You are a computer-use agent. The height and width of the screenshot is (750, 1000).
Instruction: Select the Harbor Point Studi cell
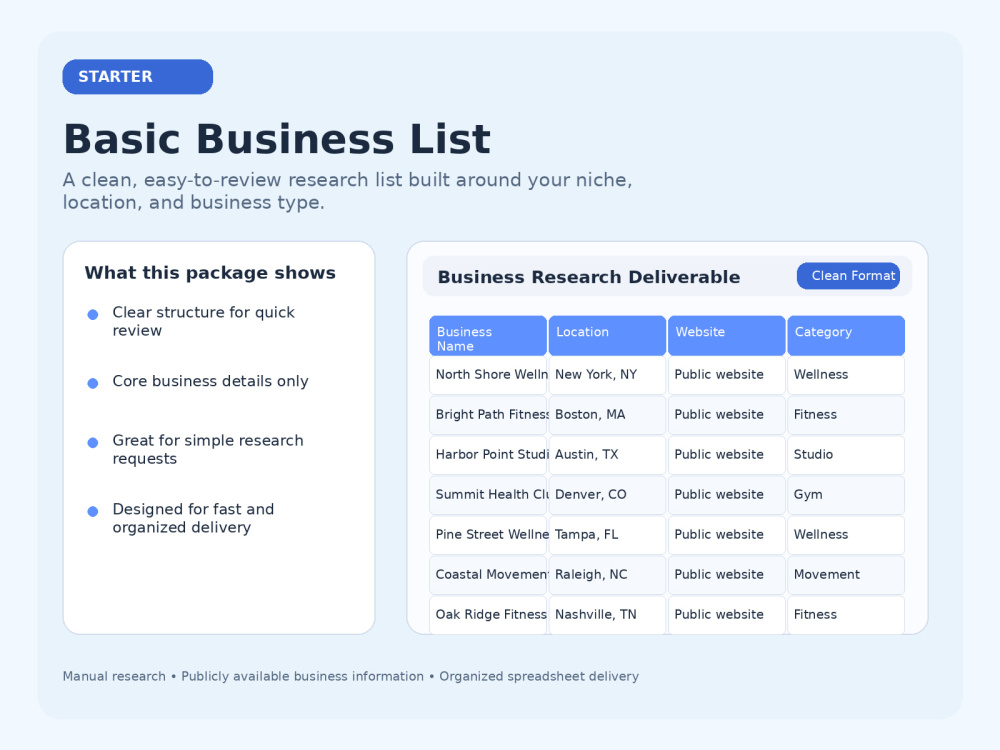(488, 455)
